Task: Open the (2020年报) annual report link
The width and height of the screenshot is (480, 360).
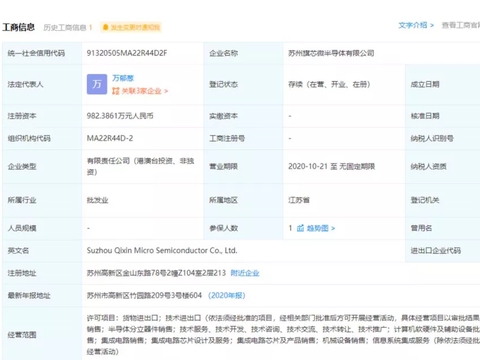Action: (227, 295)
